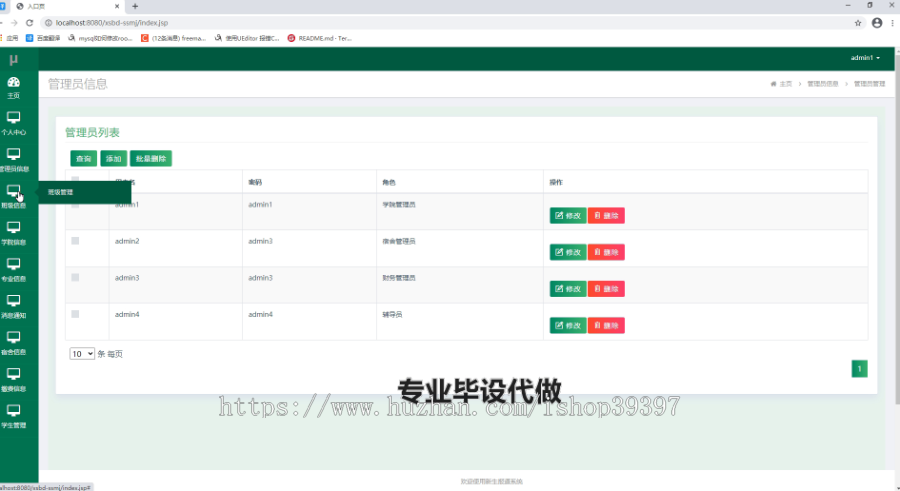Click the 管理员列表 panel title
This screenshot has height=491, width=900.
92,133
